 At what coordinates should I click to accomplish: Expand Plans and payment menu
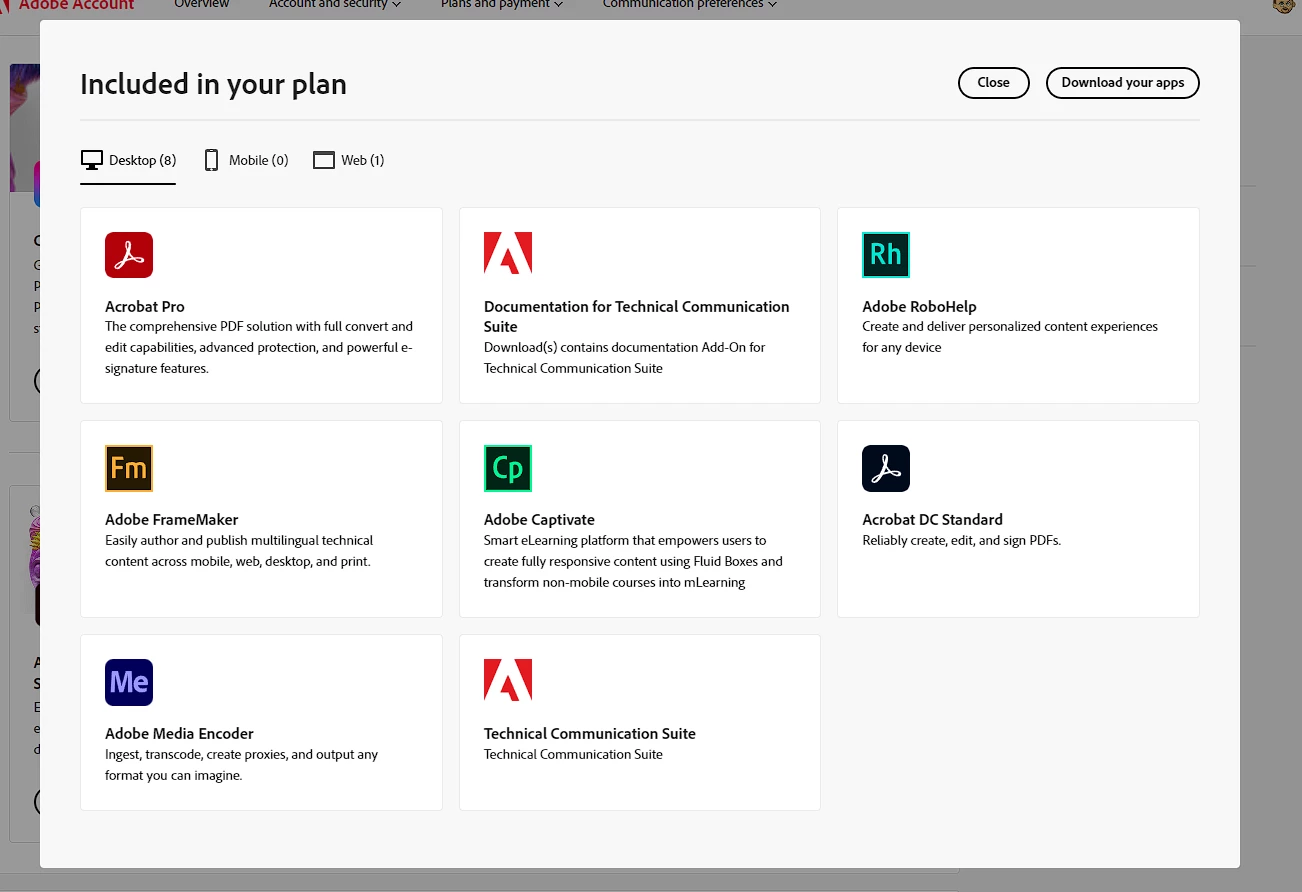tap(502, 4)
